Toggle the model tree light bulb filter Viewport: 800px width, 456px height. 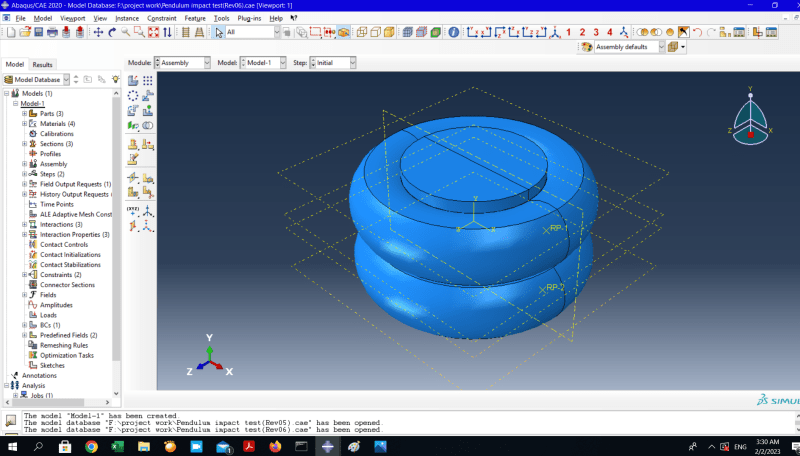(x=116, y=80)
